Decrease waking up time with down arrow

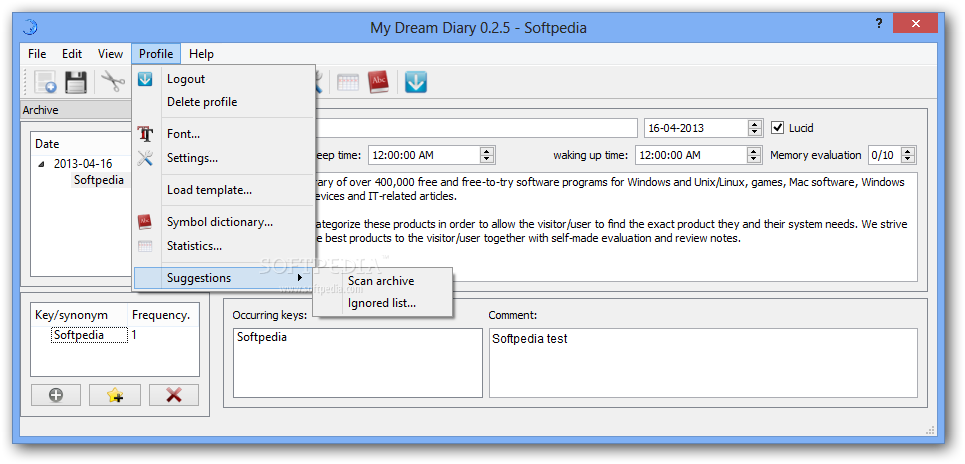click(754, 159)
